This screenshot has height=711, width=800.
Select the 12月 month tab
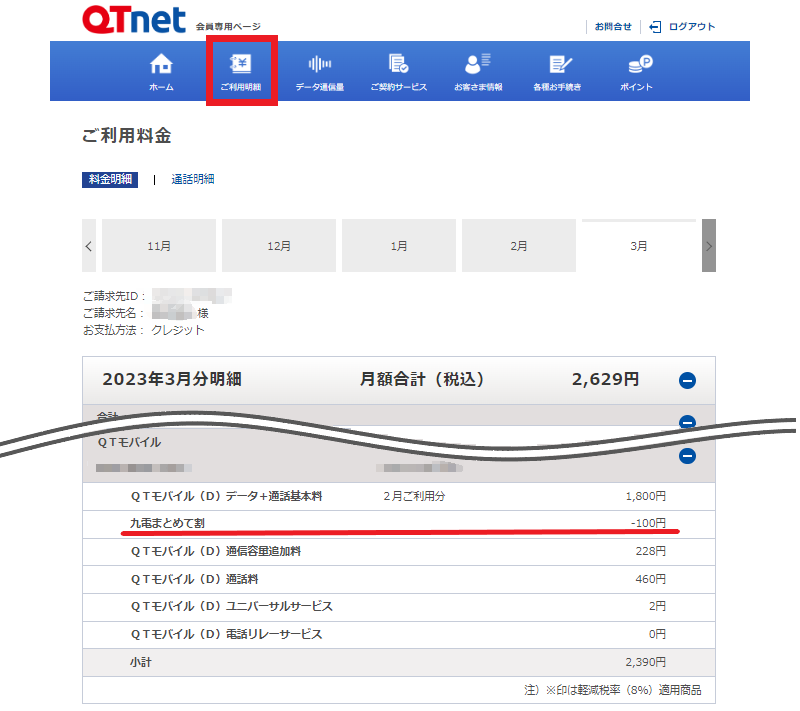(x=279, y=246)
